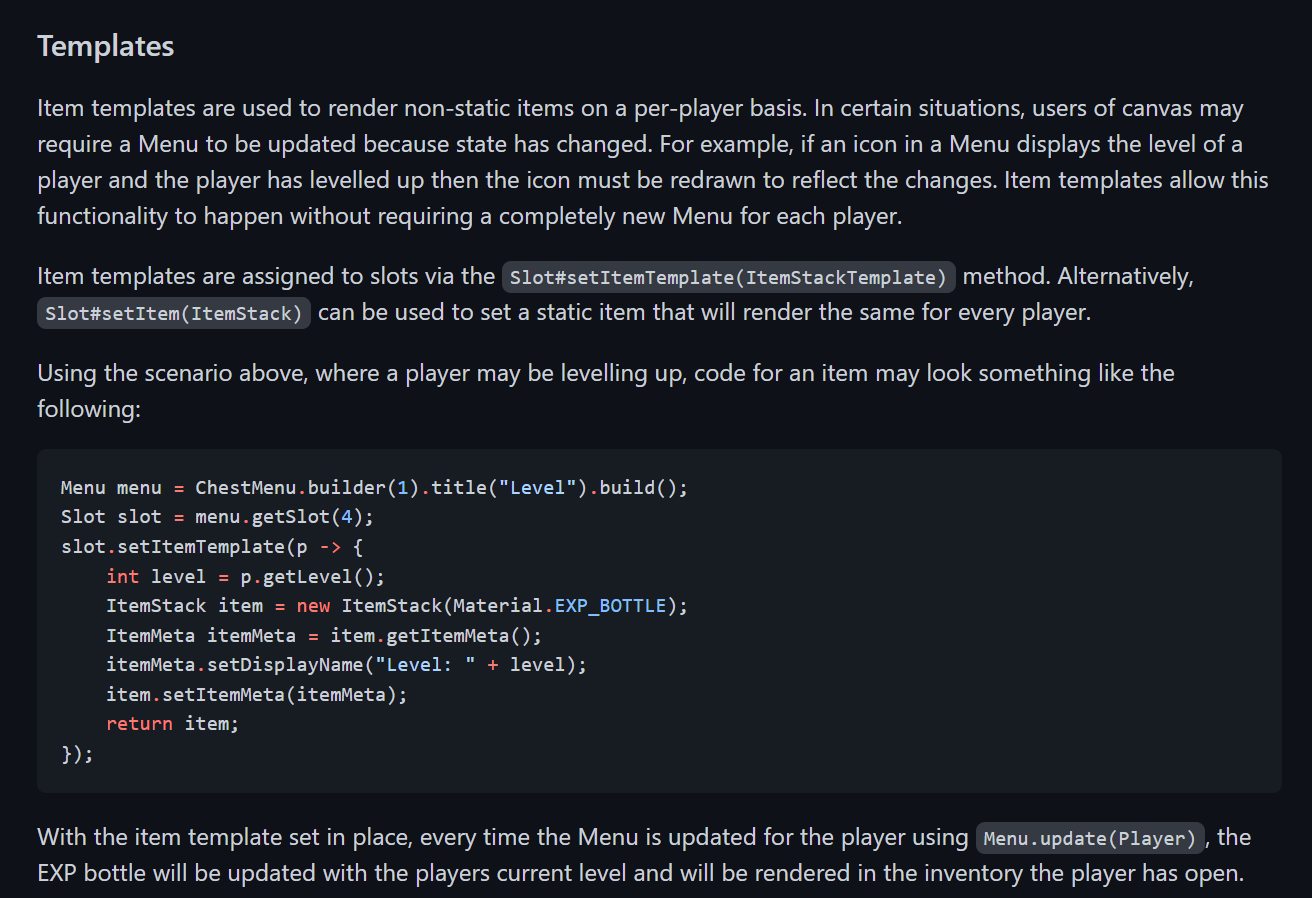Click the setDisplayName code line
This screenshot has width=1312, height=898.
click(x=347, y=665)
